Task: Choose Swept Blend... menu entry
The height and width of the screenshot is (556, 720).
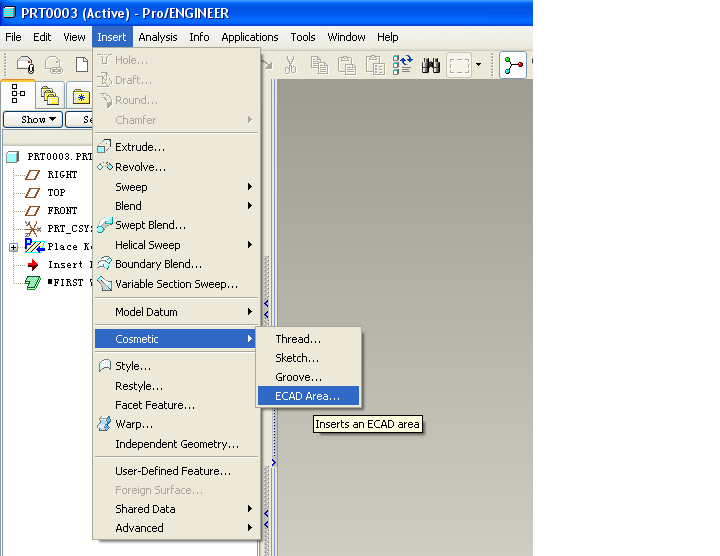Action: tap(176, 225)
